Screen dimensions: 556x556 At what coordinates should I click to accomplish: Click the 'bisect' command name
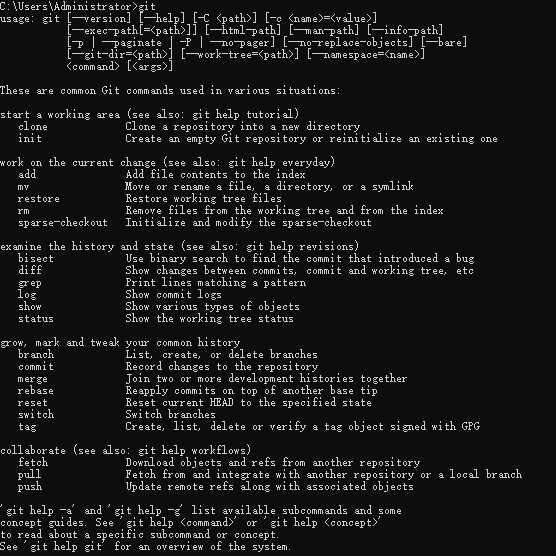36,258
